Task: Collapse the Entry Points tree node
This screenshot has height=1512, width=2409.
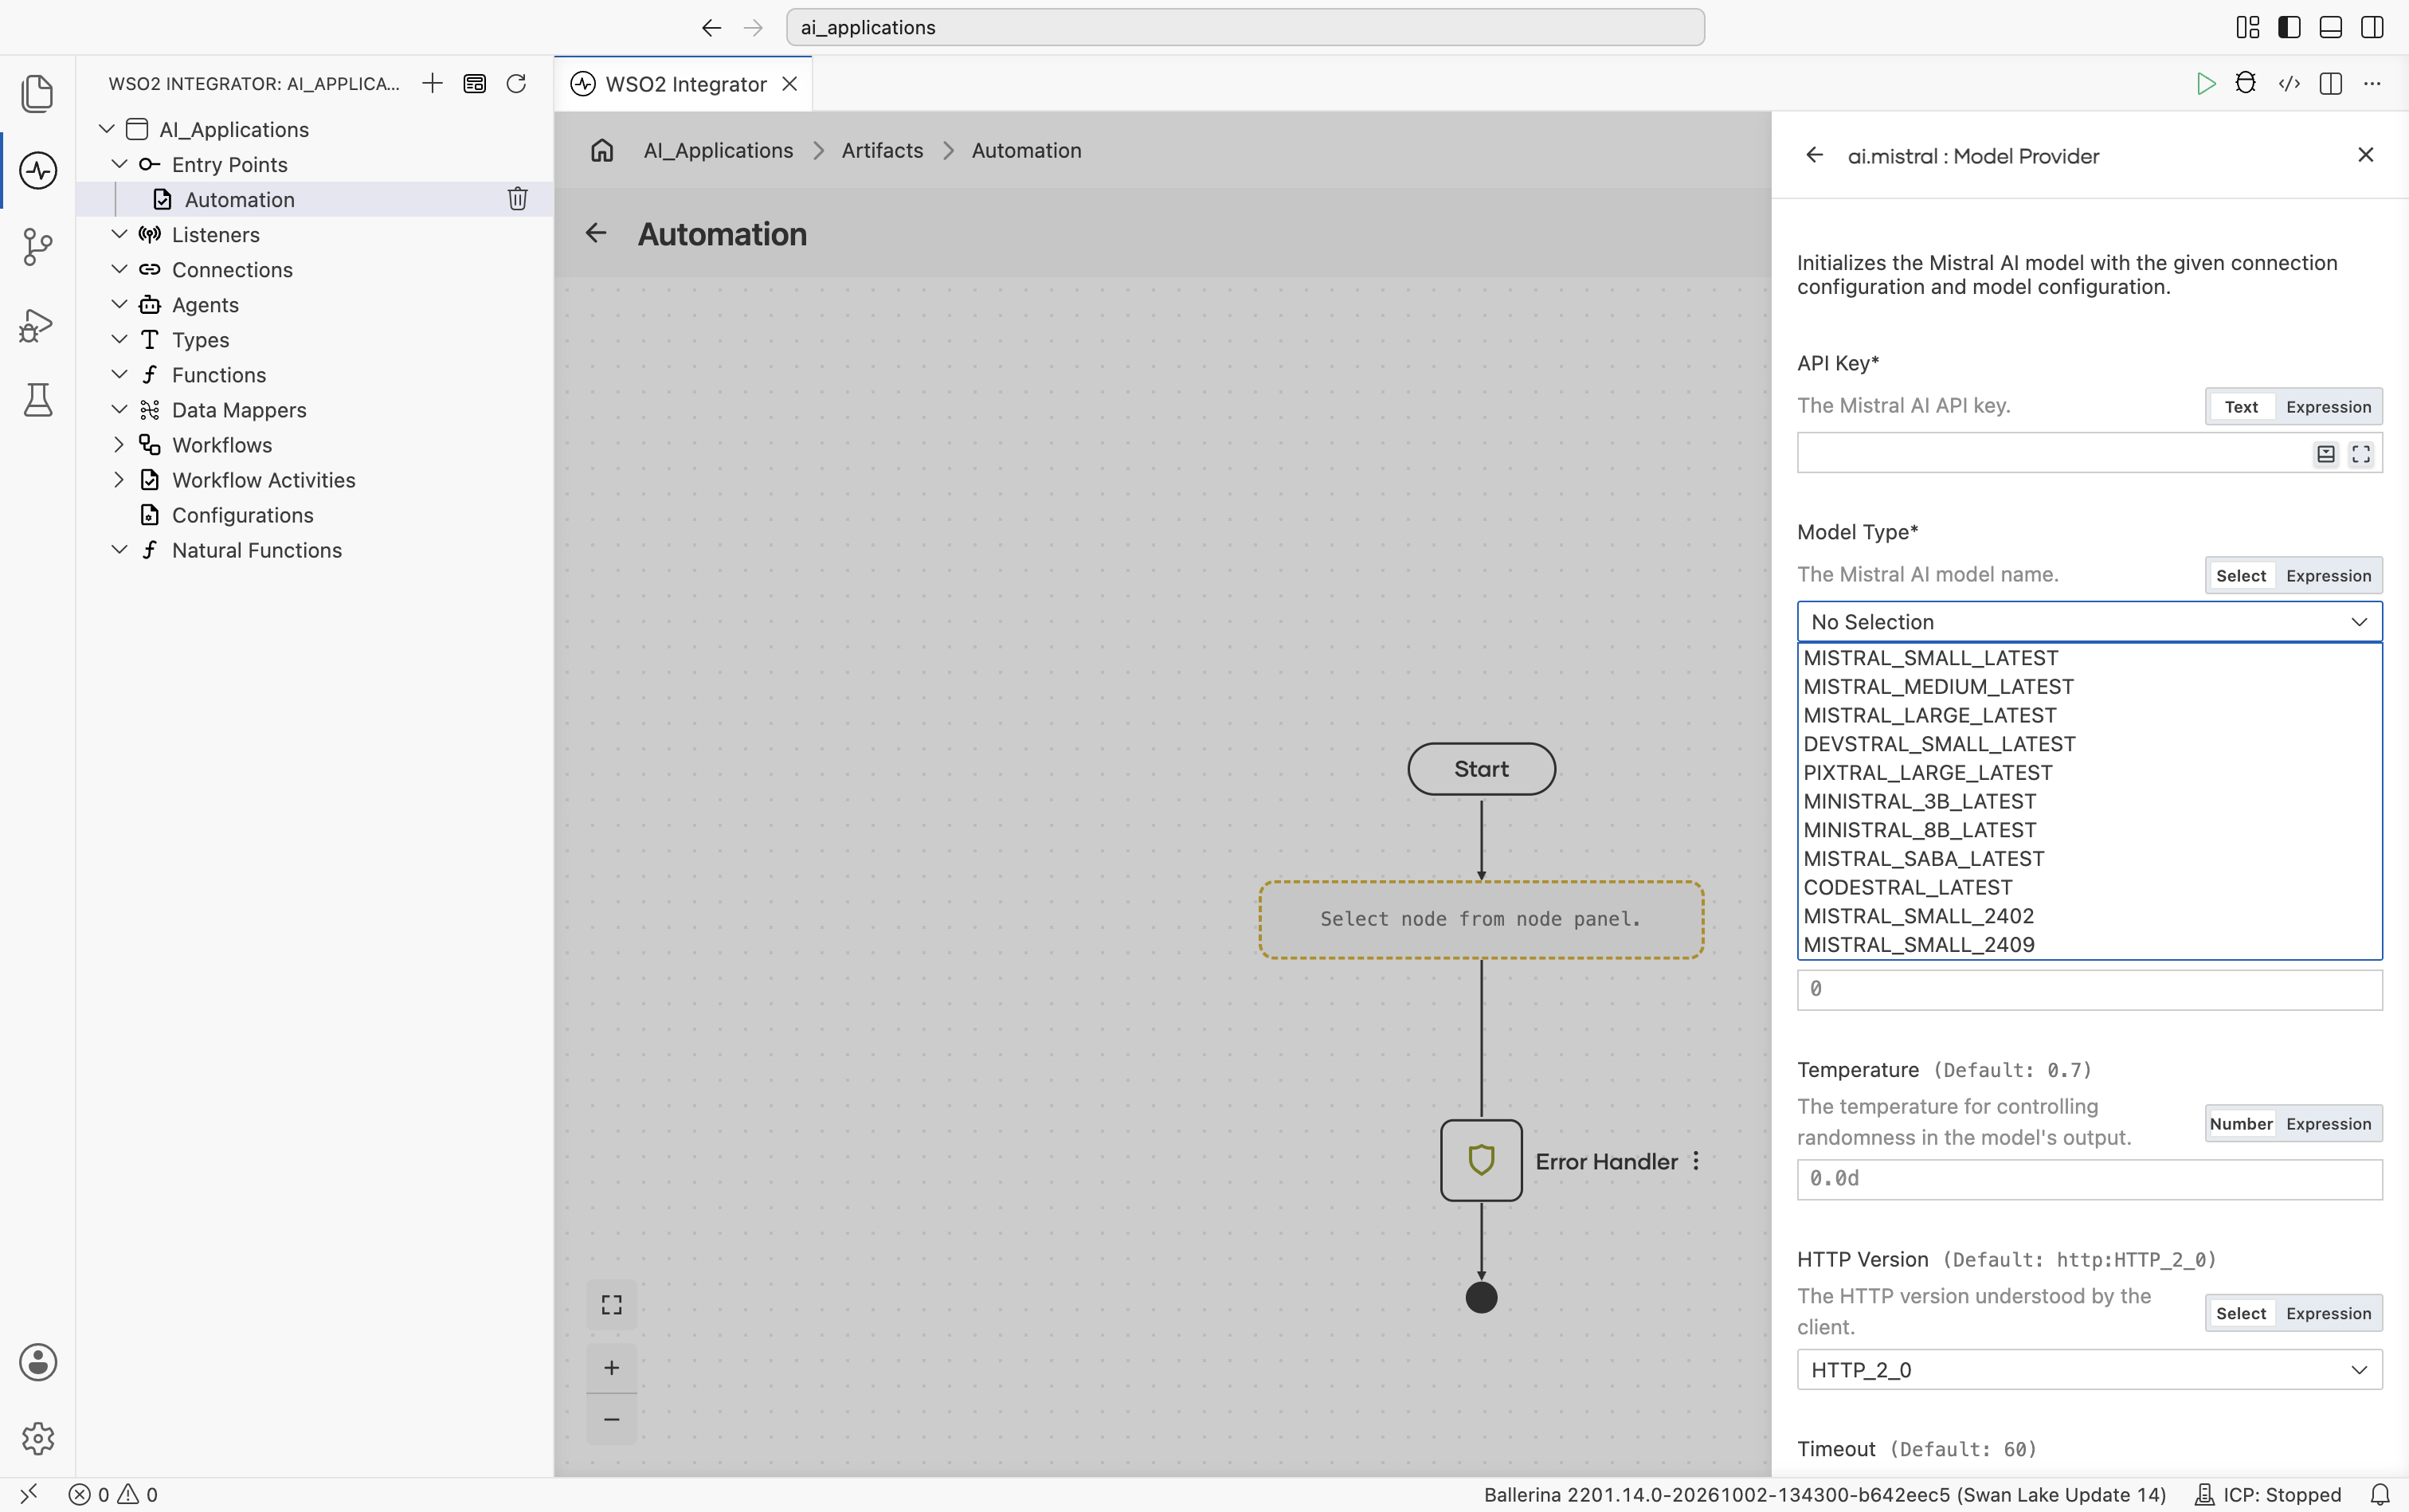Action: [119, 164]
